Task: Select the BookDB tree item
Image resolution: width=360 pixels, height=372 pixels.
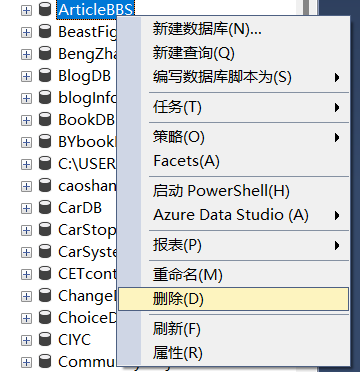Action: [87, 120]
